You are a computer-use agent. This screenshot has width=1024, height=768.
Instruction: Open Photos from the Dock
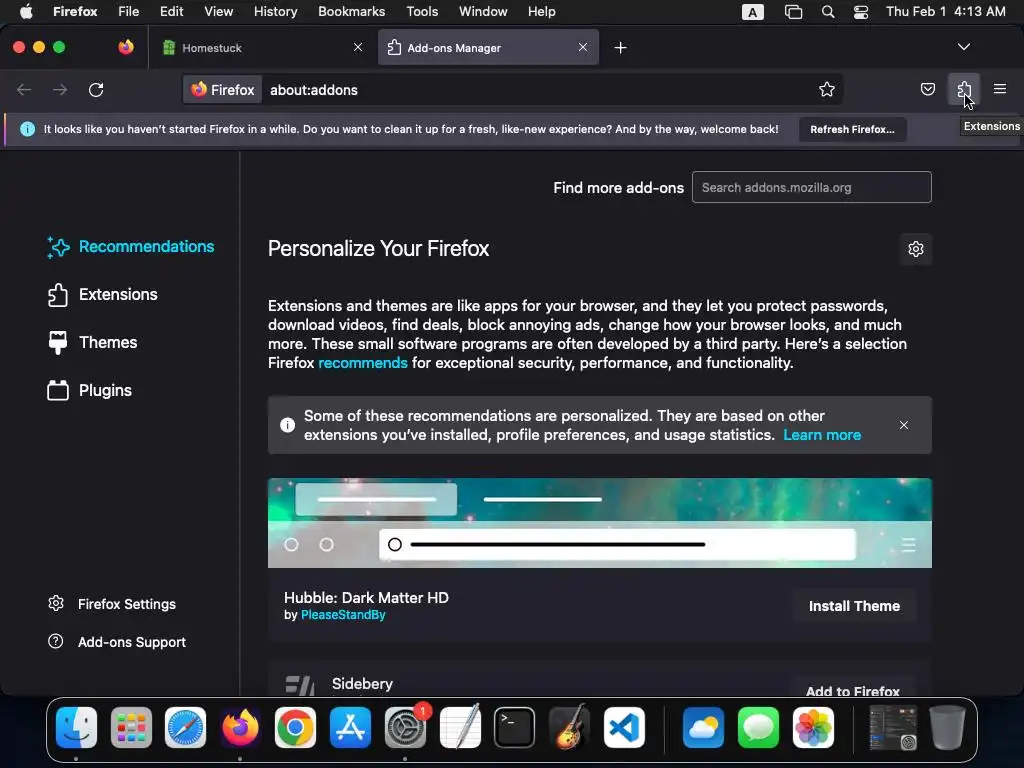coord(813,728)
